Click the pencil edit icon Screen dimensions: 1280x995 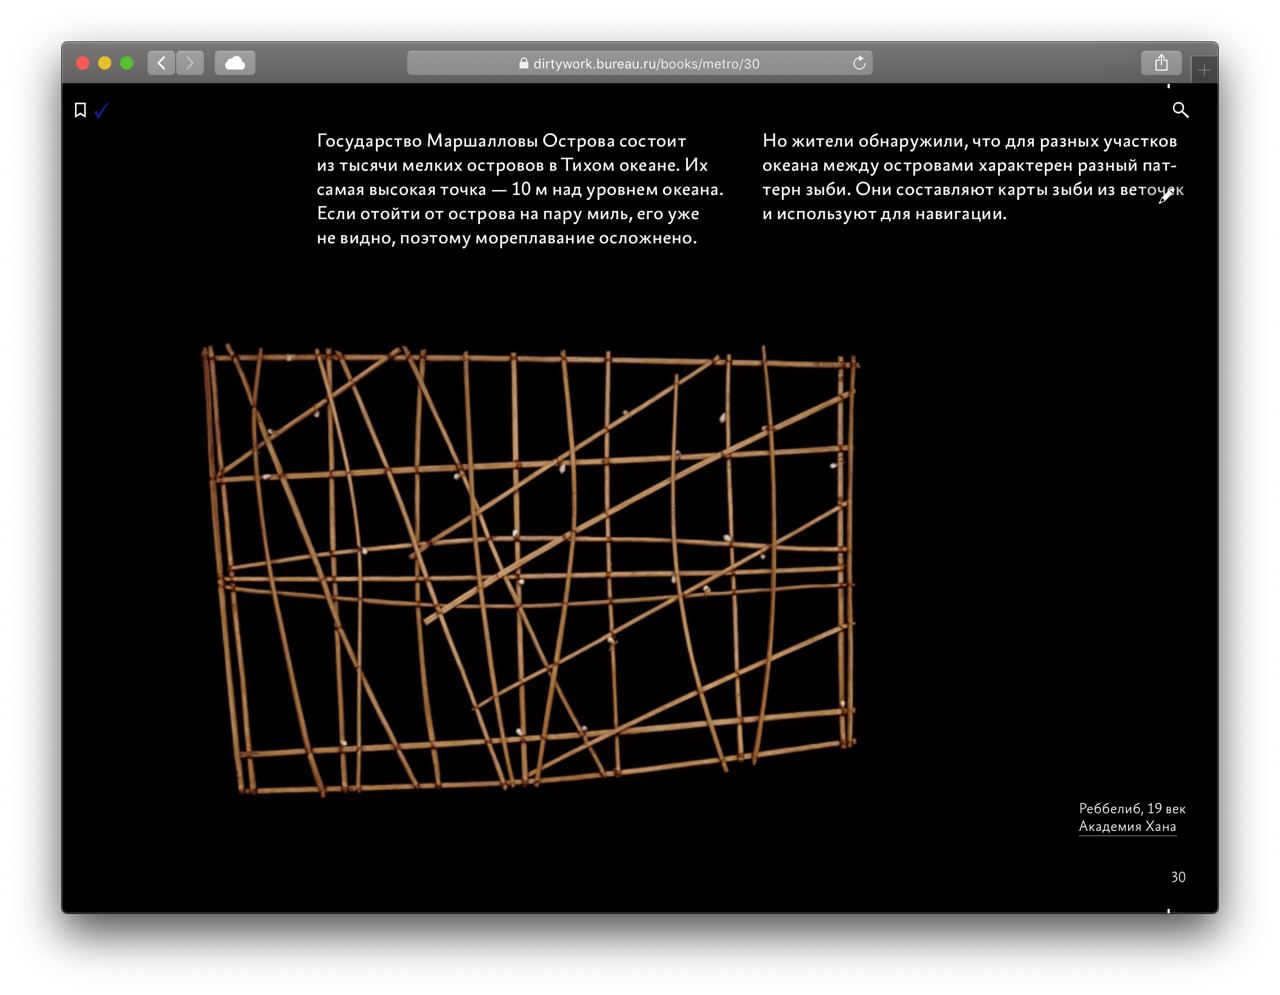(1166, 196)
